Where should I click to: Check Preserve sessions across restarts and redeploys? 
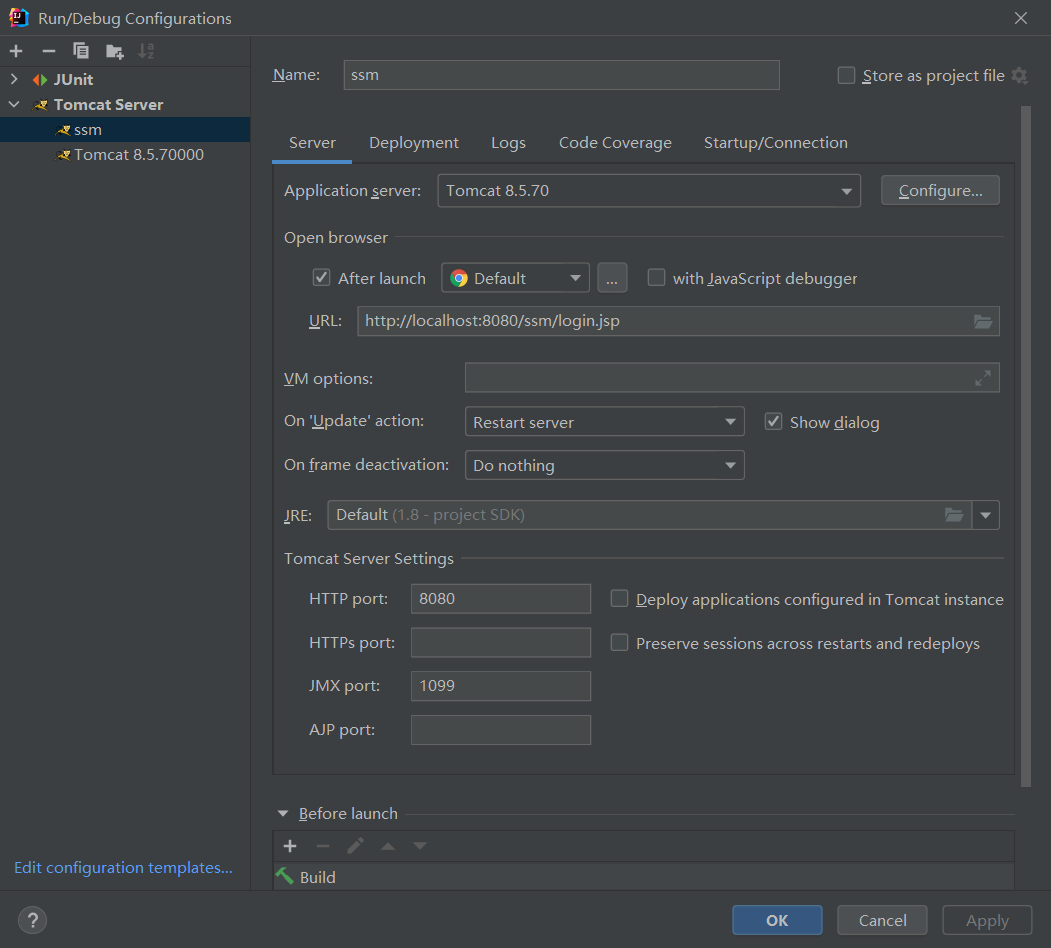(x=619, y=643)
